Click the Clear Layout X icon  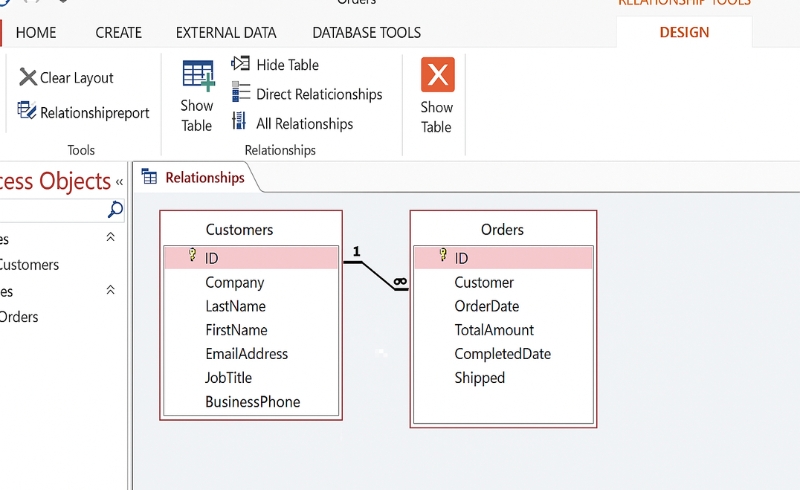coord(28,78)
